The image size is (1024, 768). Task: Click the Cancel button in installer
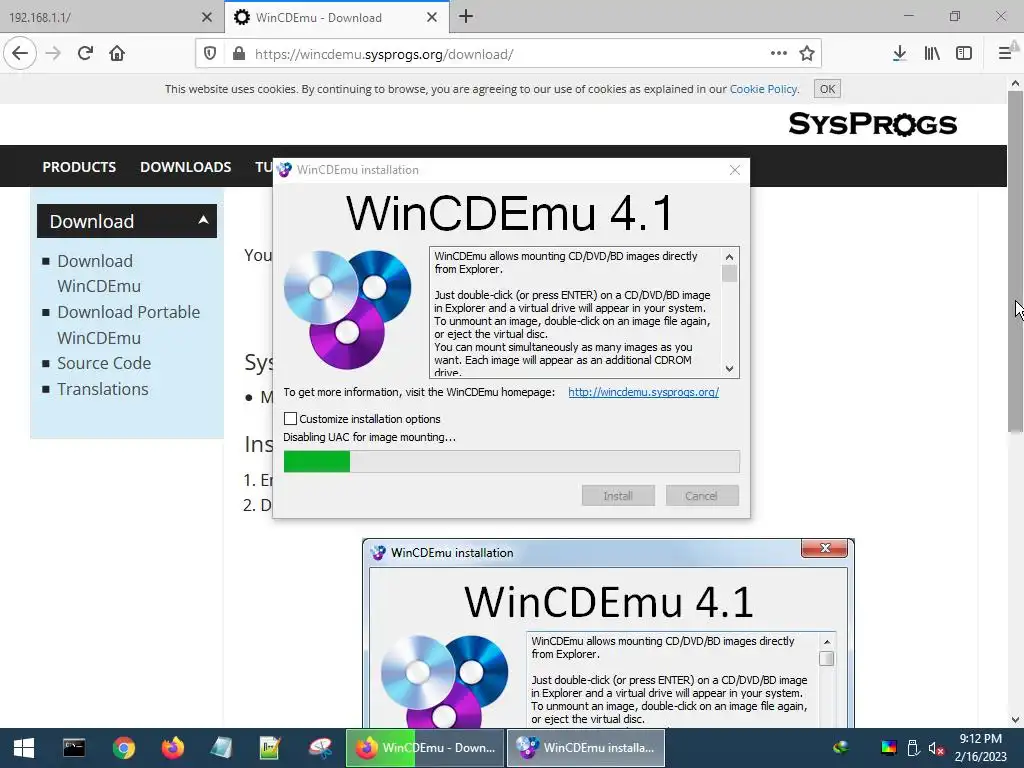[x=701, y=496]
